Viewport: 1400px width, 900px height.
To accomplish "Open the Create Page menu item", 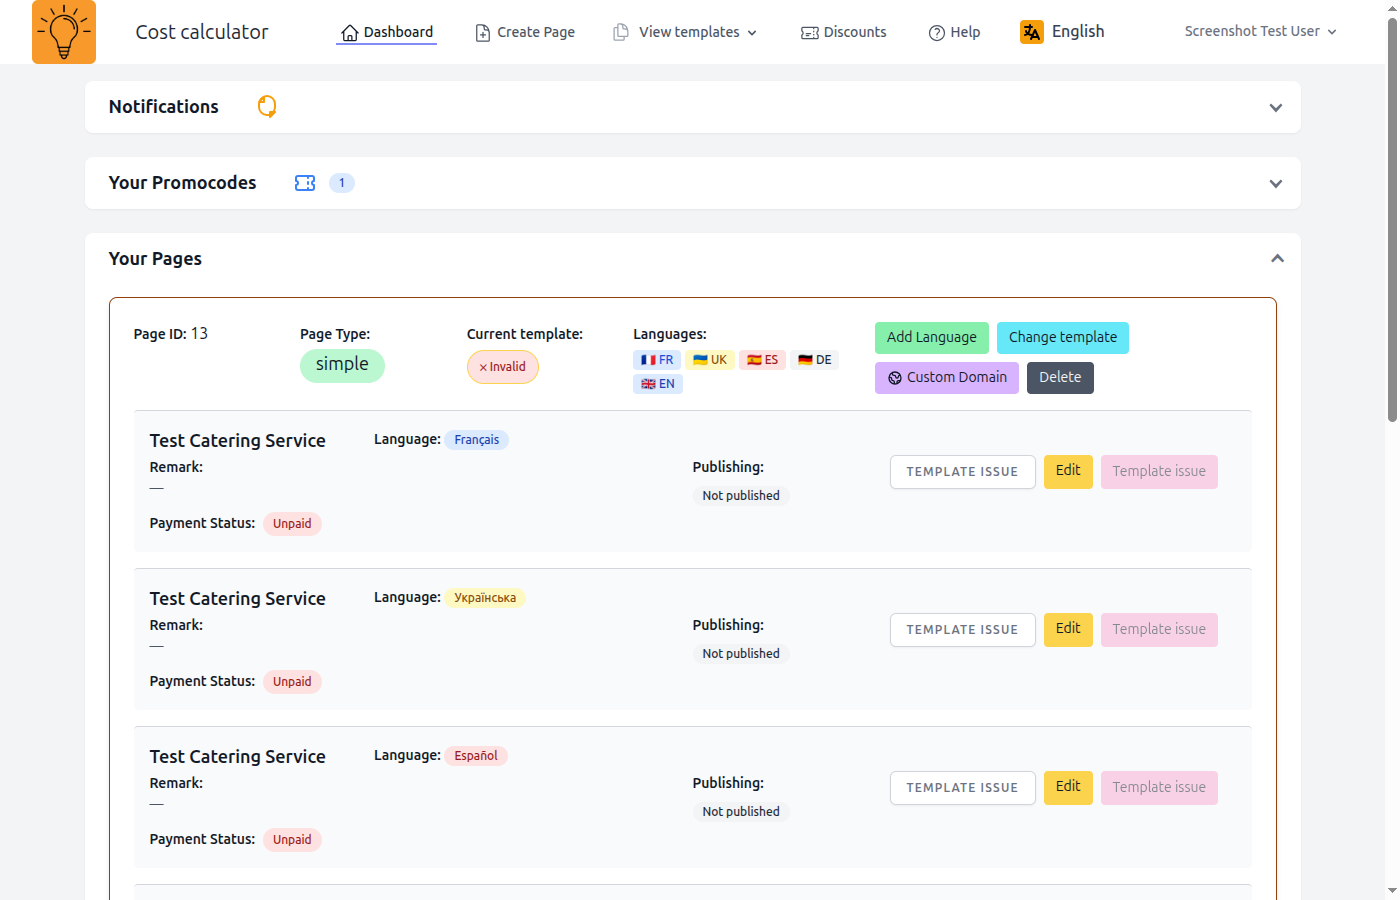I will 525,32.
